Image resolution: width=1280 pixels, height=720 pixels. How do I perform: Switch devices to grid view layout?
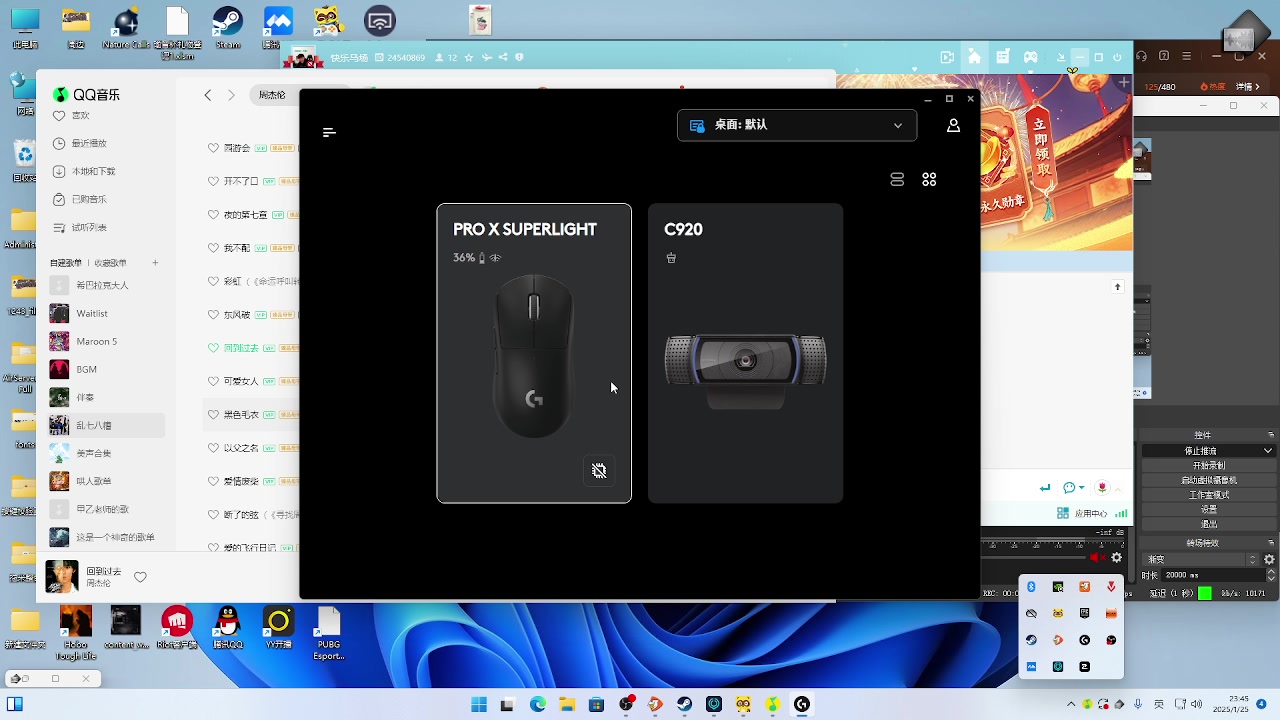[929, 179]
